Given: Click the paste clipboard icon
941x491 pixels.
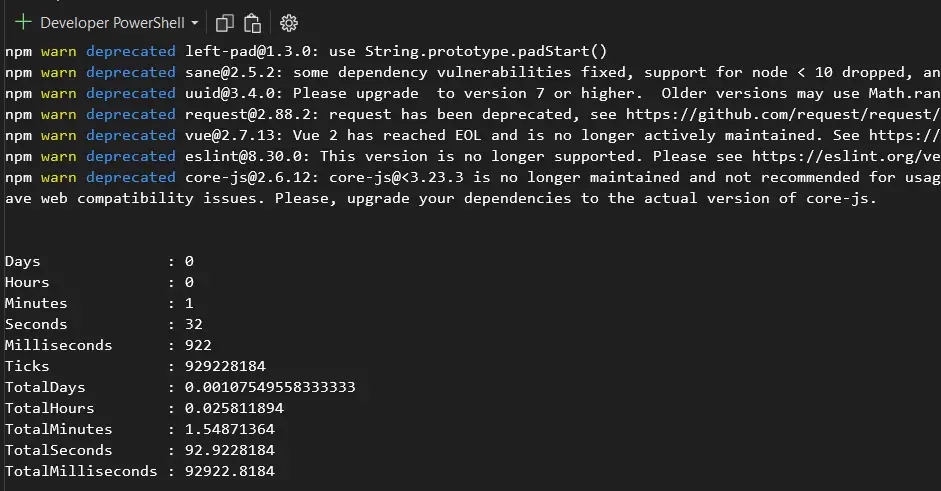Looking at the screenshot, I should [253, 22].
